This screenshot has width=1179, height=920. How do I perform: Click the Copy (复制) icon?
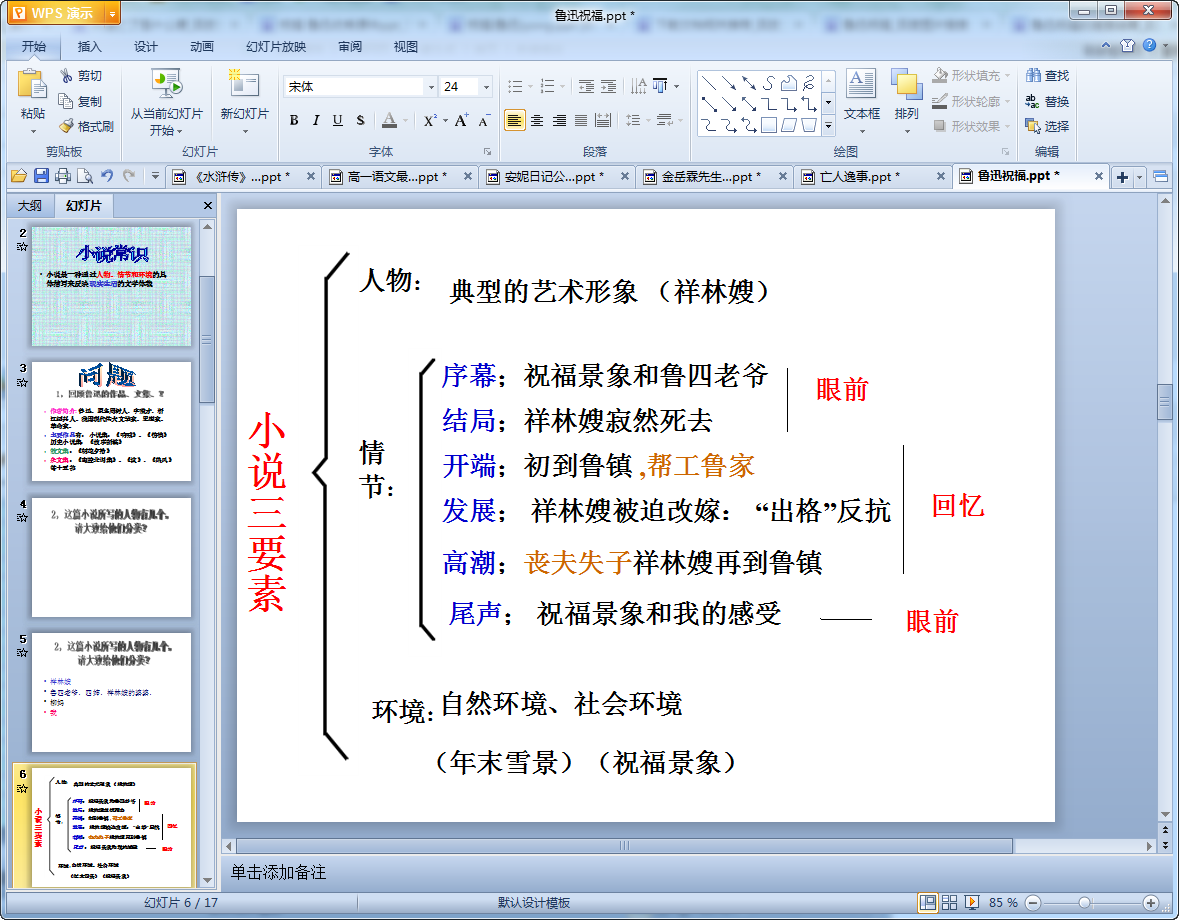[65, 101]
